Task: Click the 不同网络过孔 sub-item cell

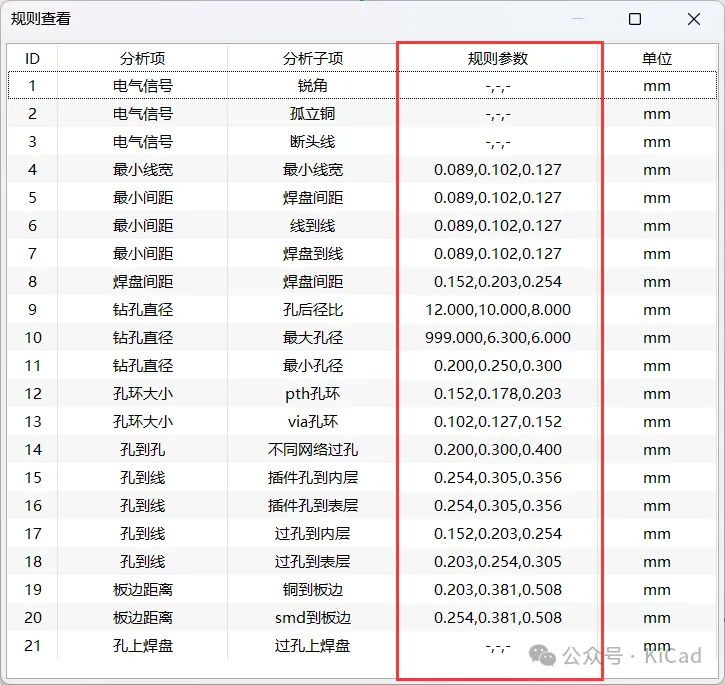Action: coord(312,450)
